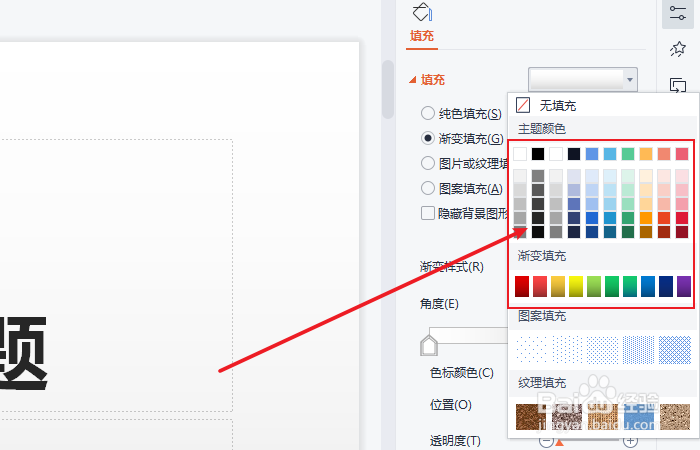Pick pink-red in the main theme color row
Screen dimensions: 700x450
click(682, 154)
